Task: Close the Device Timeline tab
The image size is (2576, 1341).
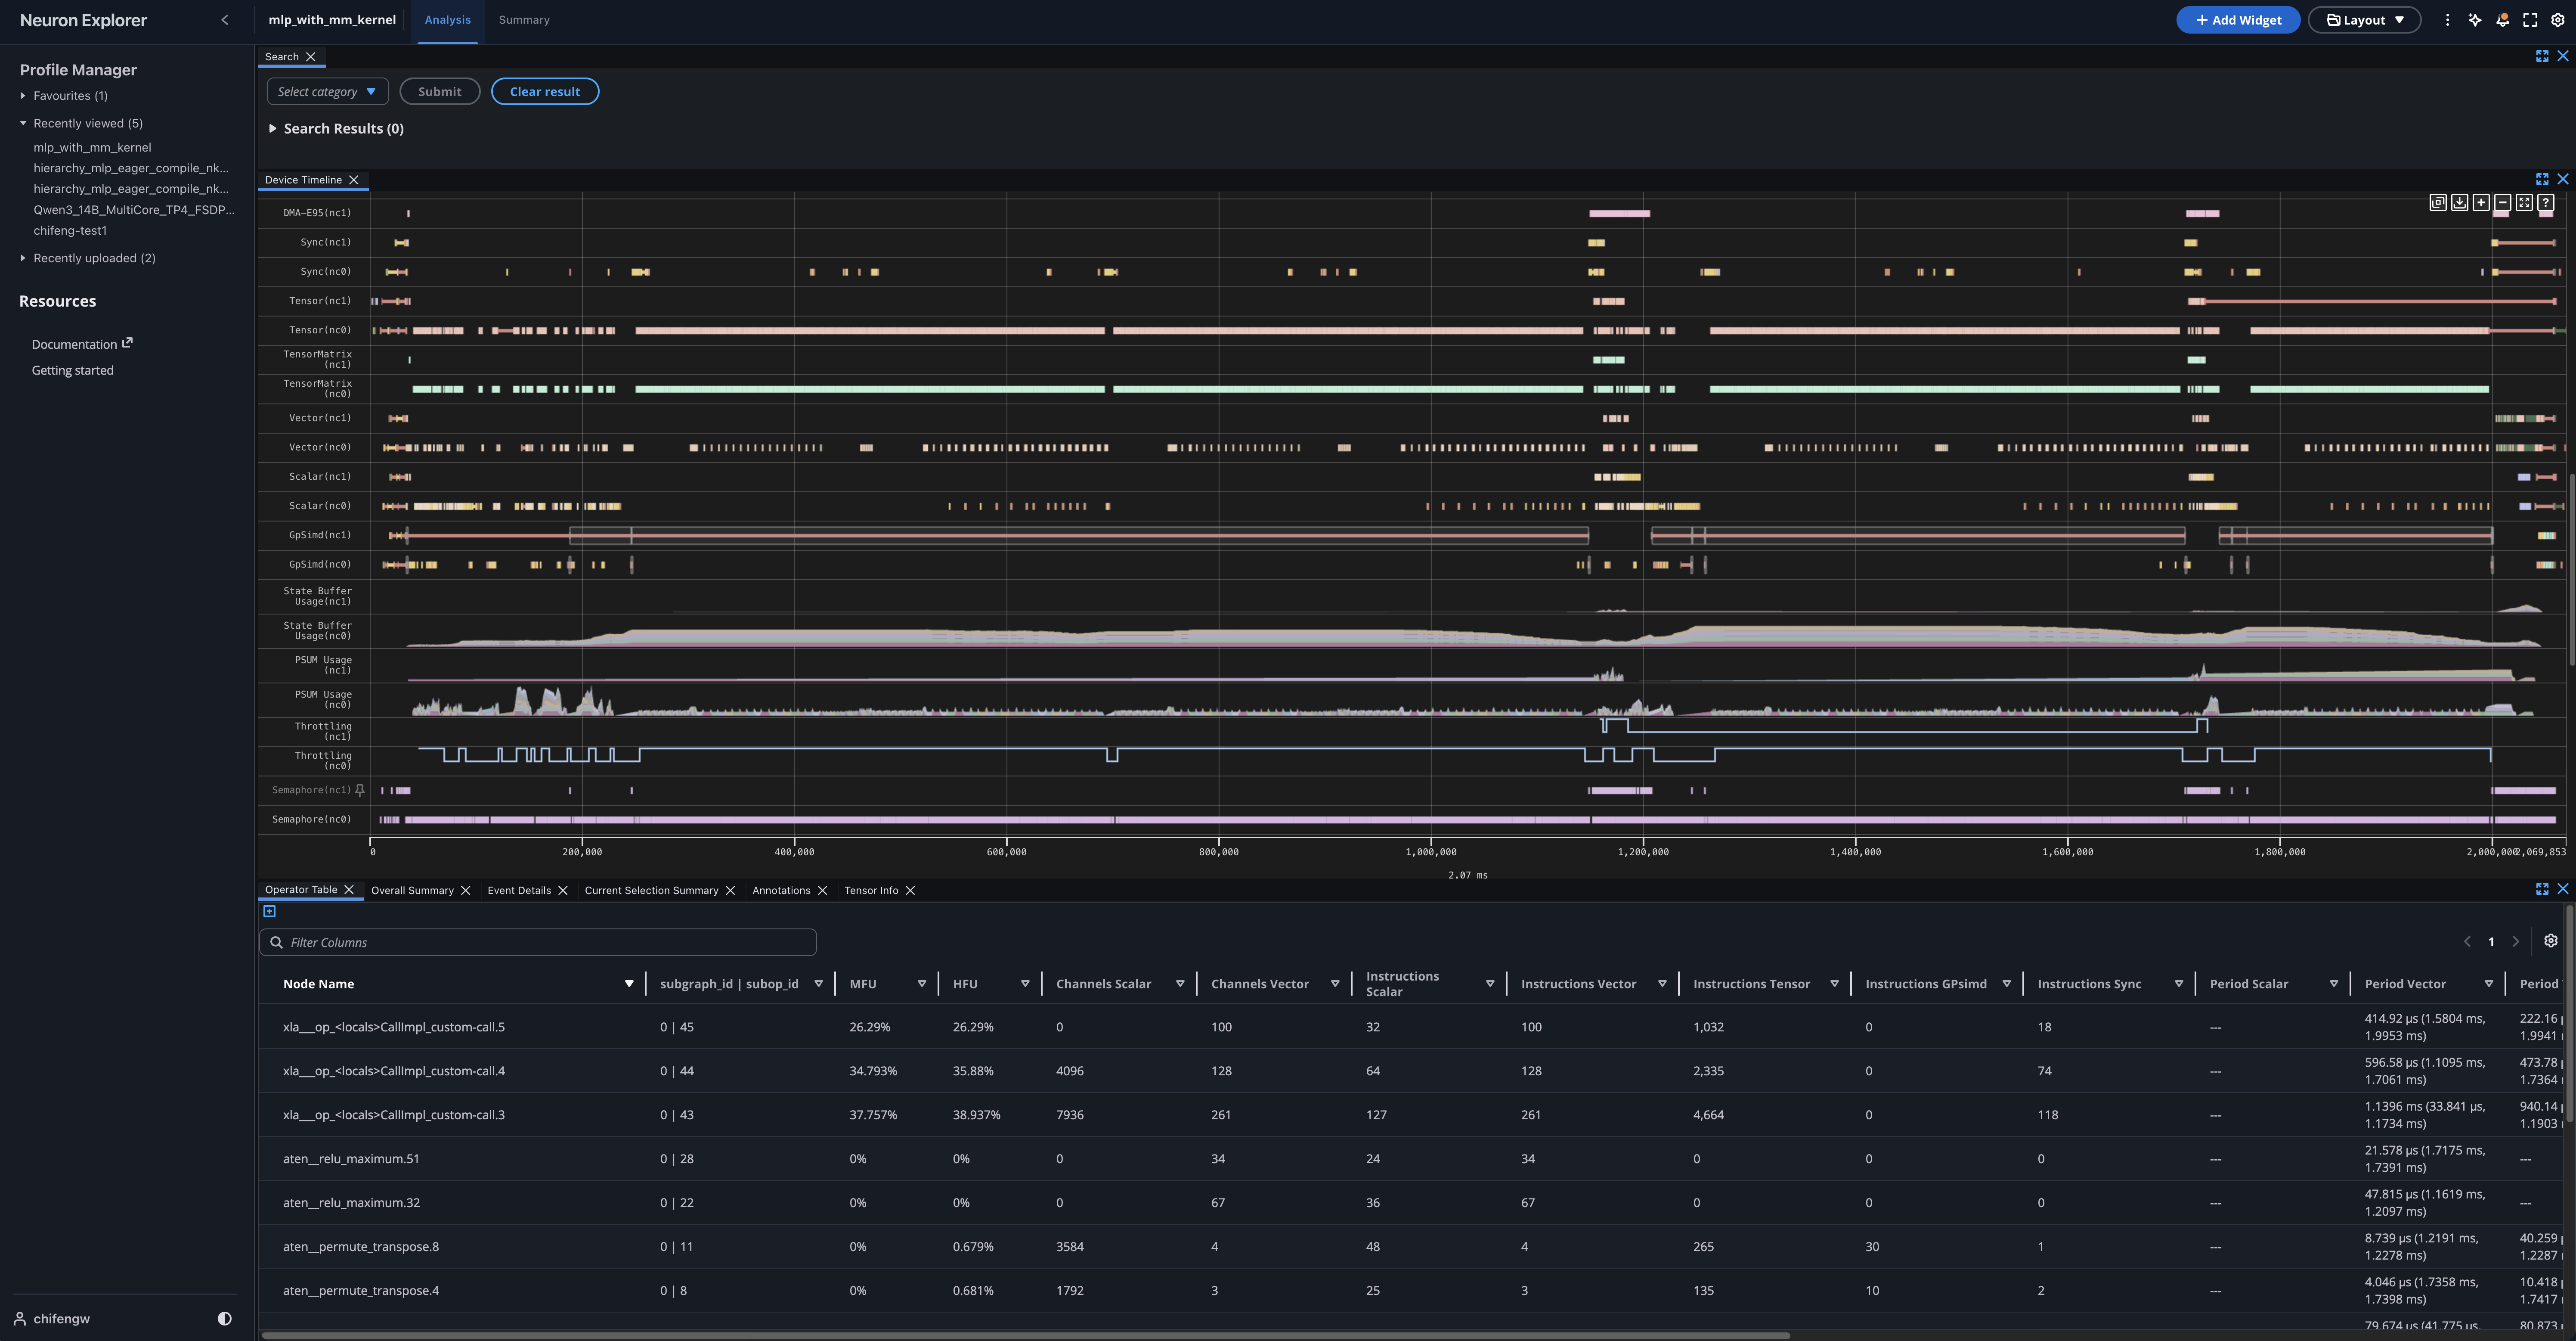Action: (x=353, y=180)
